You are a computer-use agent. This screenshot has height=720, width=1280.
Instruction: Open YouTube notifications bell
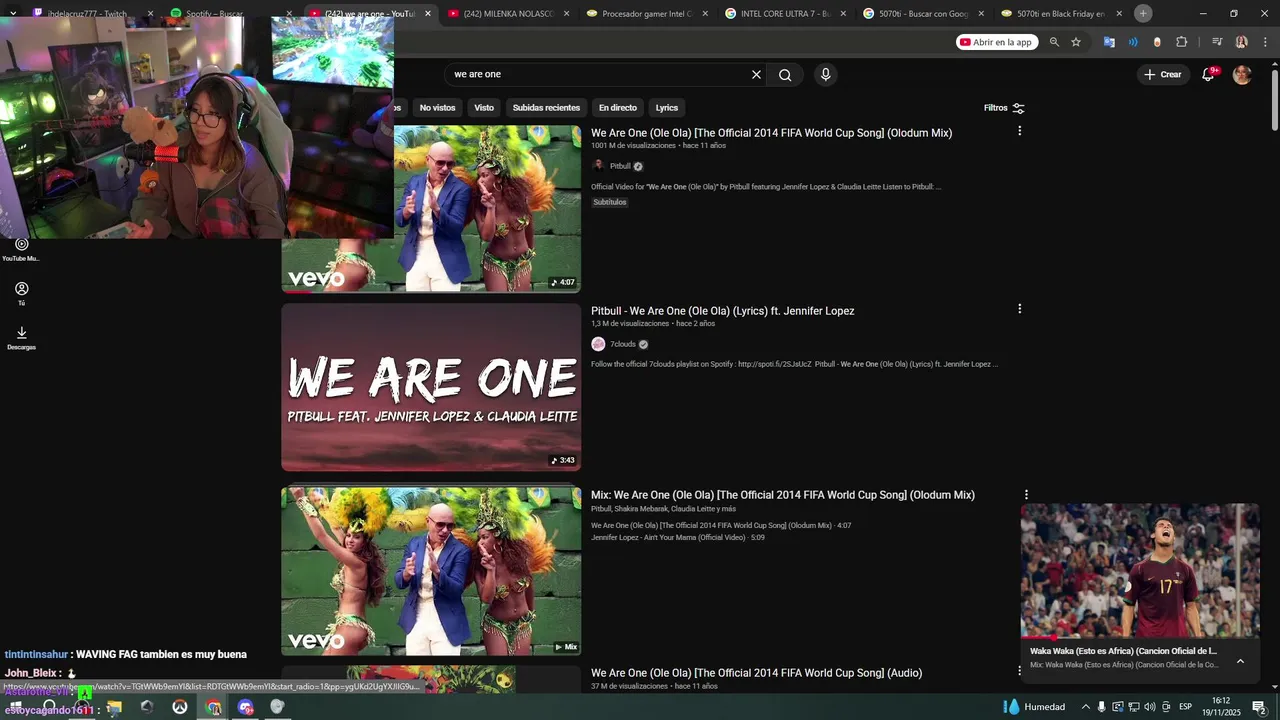[1208, 74]
